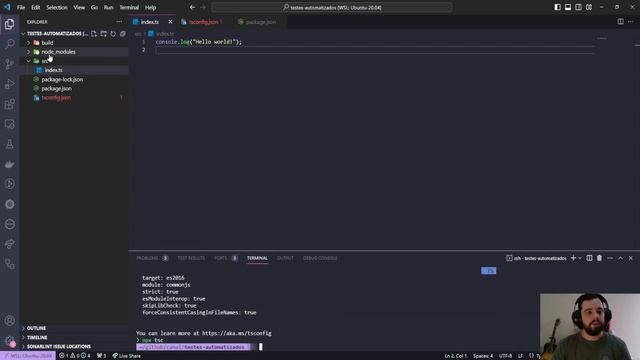Toggle primary side bar visibility
This screenshot has height=360, width=640.
[558, 7]
